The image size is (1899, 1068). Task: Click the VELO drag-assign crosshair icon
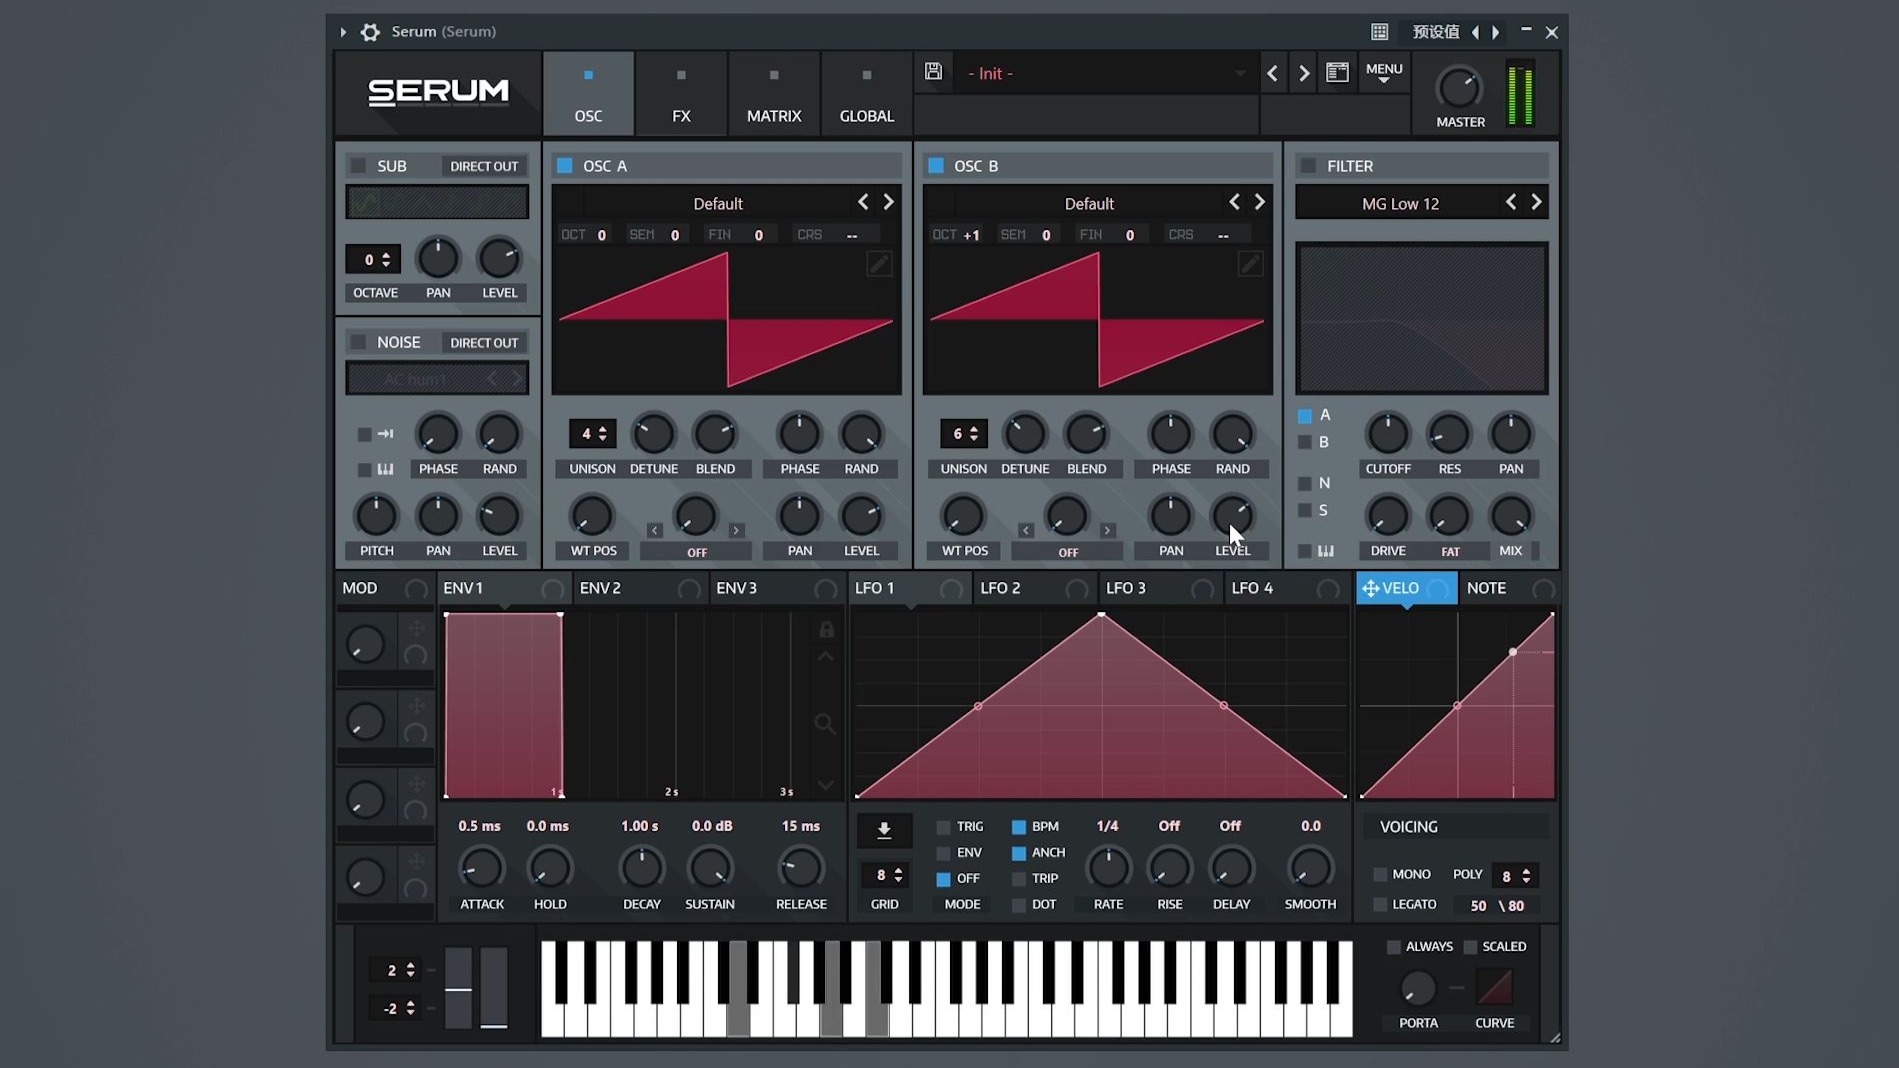point(1370,588)
